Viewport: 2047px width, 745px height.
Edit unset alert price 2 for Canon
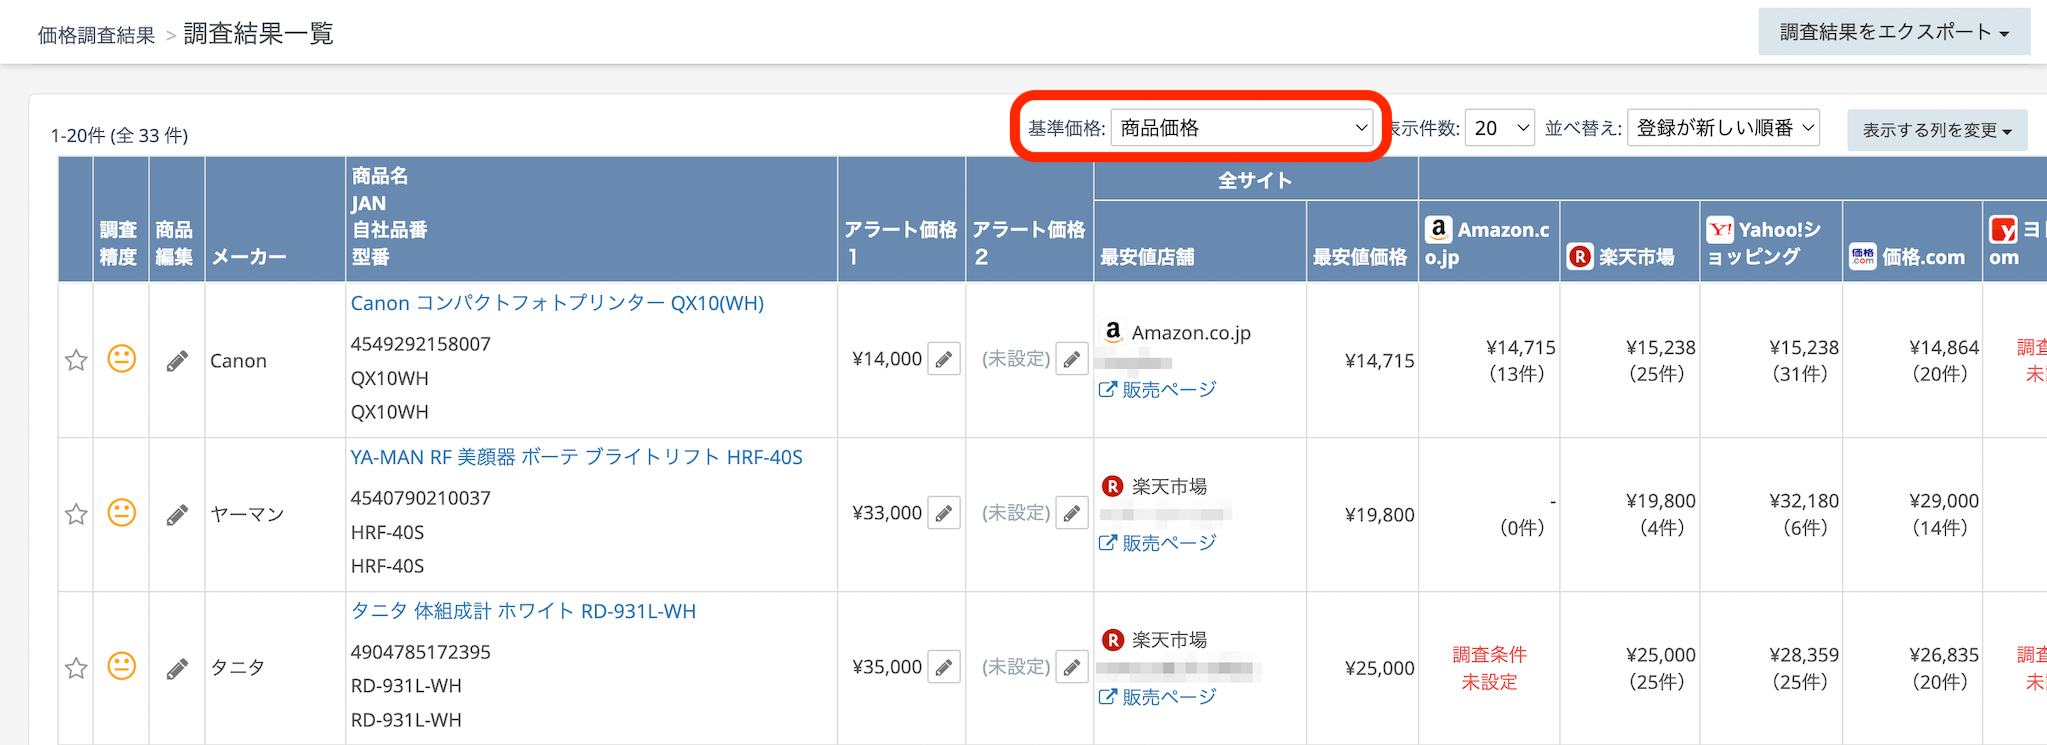tap(1071, 359)
